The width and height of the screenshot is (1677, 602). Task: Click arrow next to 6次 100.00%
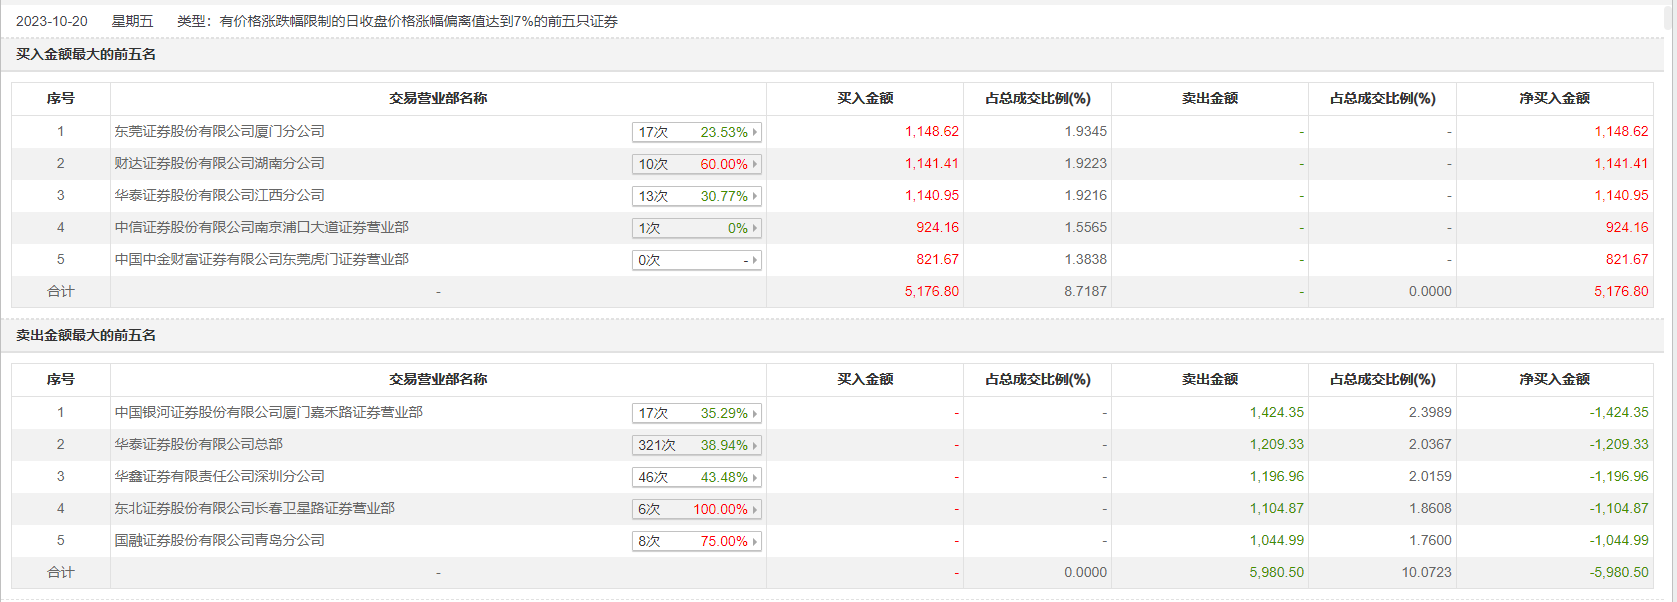[755, 509]
